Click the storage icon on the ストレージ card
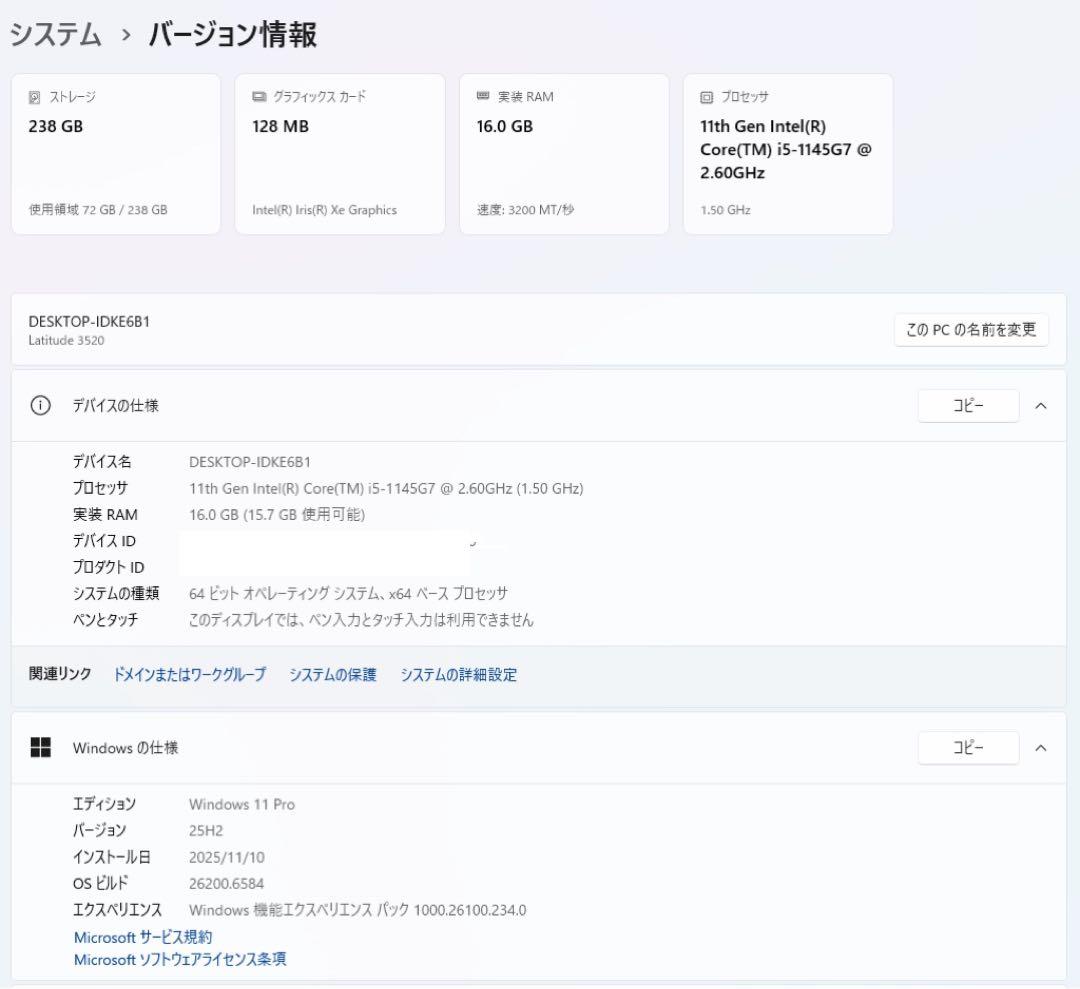This screenshot has width=1080, height=989. click(33, 96)
